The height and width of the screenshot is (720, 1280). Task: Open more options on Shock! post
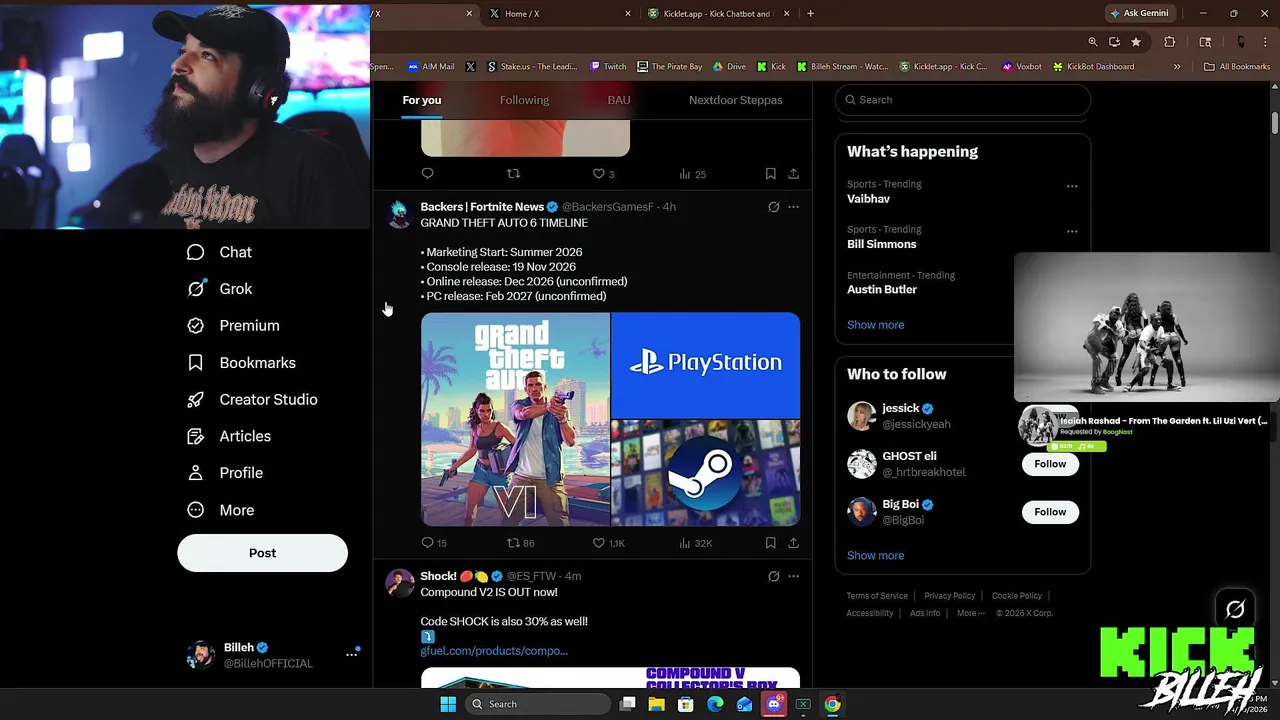pyautogui.click(x=793, y=576)
